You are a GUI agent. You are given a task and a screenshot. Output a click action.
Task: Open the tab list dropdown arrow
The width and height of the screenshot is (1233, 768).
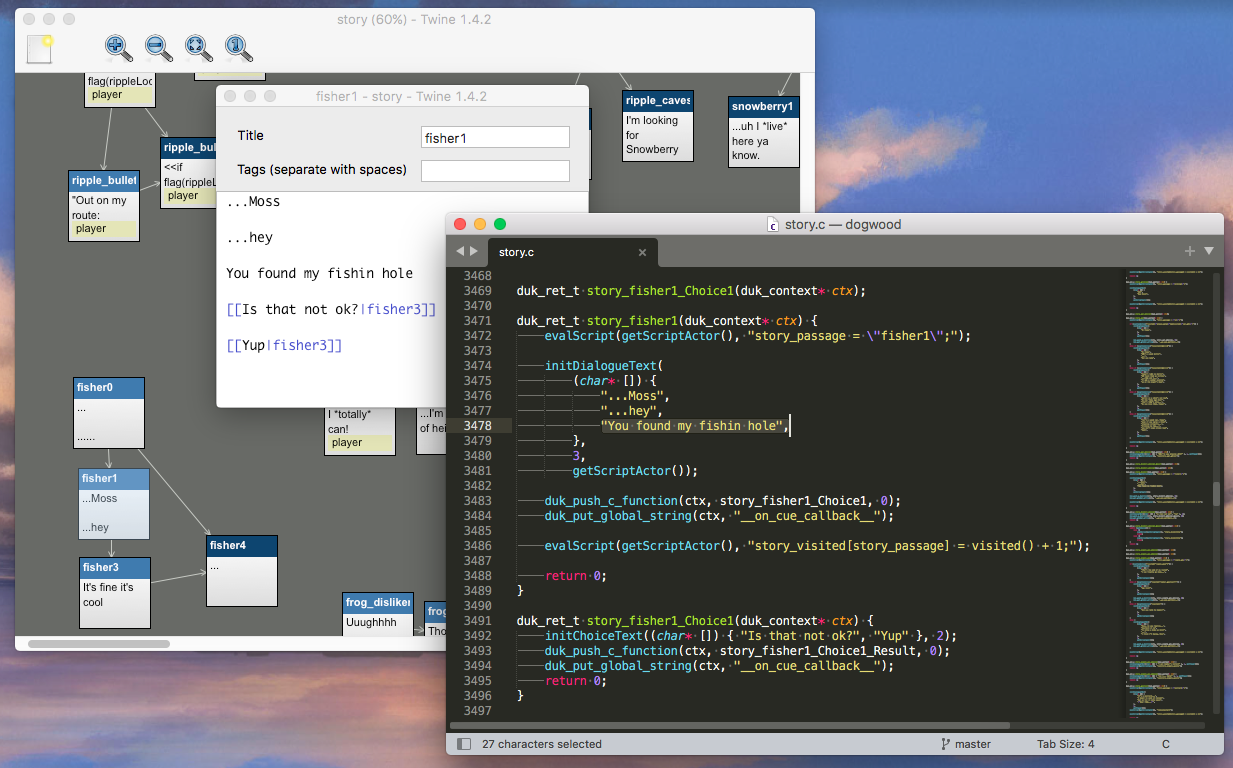pos(1209,251)
